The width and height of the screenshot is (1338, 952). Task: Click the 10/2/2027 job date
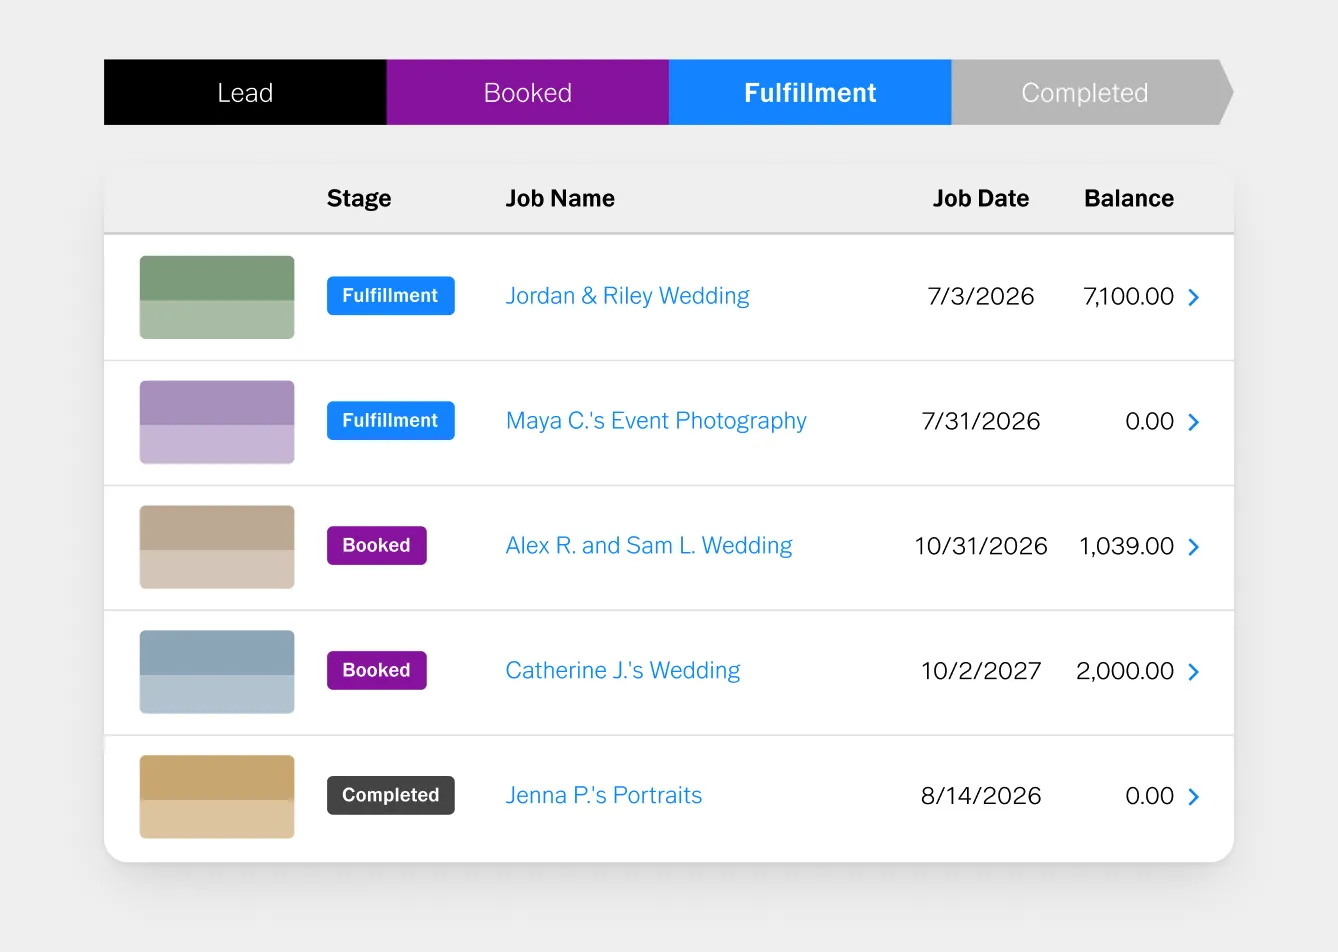(x=981, y=672)
